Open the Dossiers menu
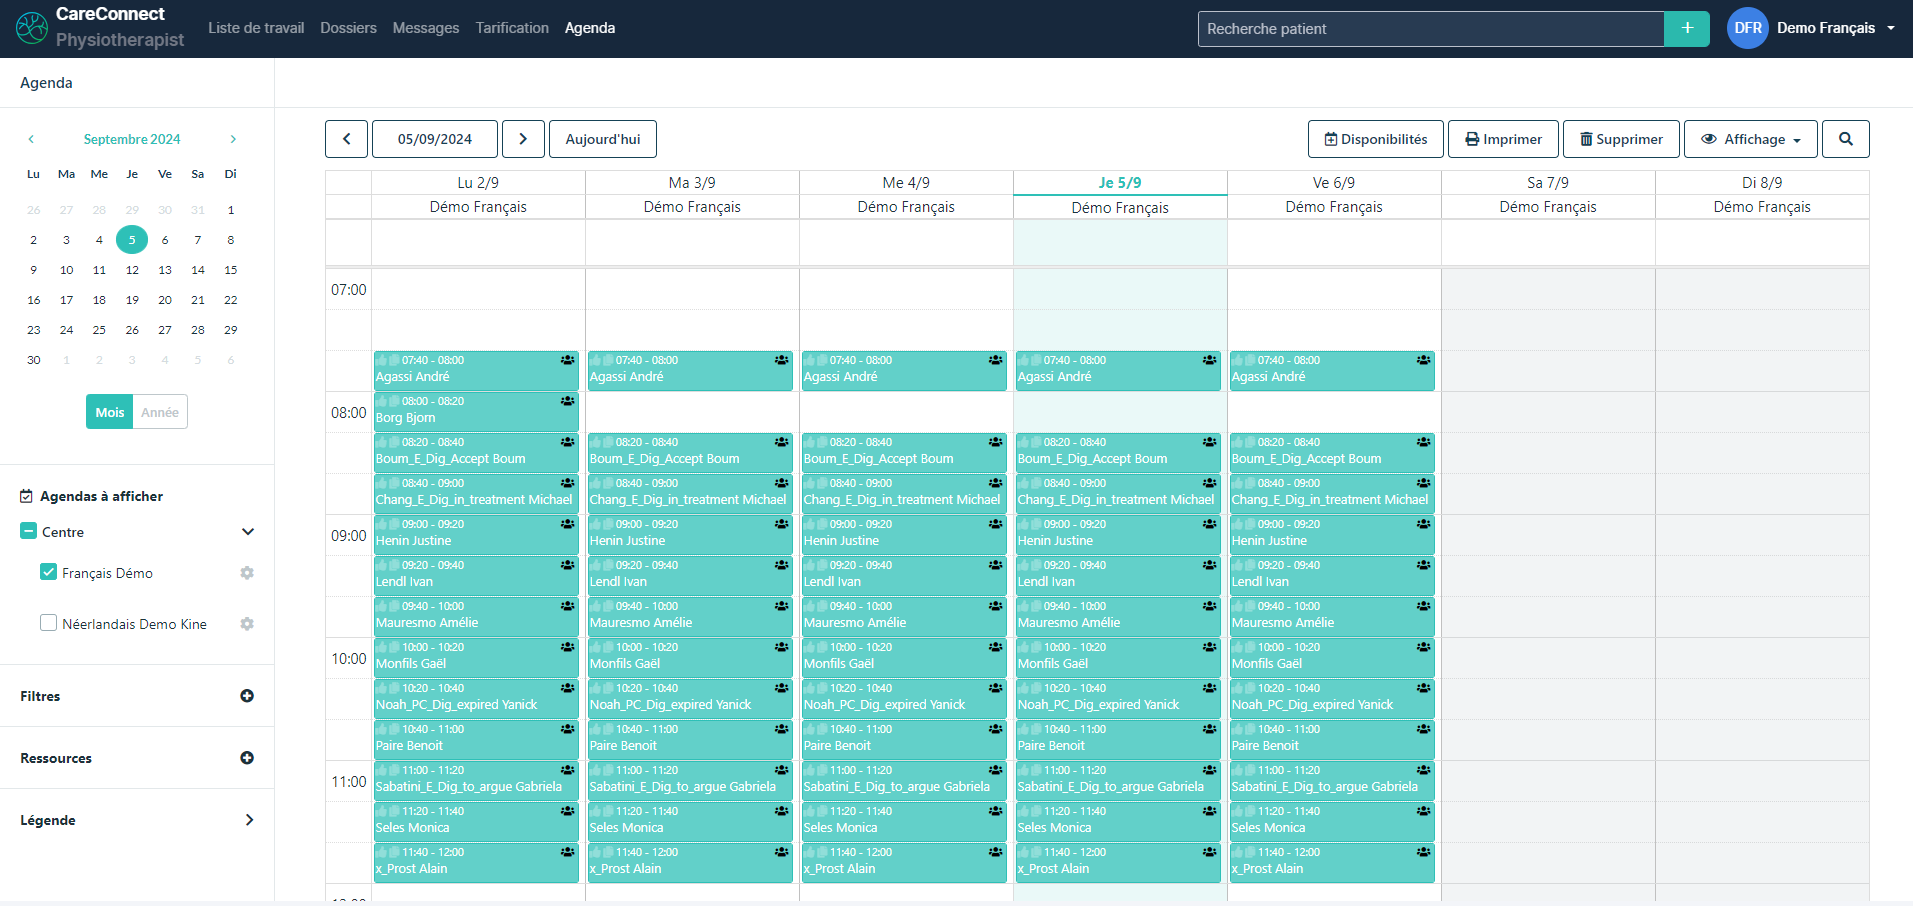The width and height of the screenshot is (1913, 906). [x=348, y=28]
